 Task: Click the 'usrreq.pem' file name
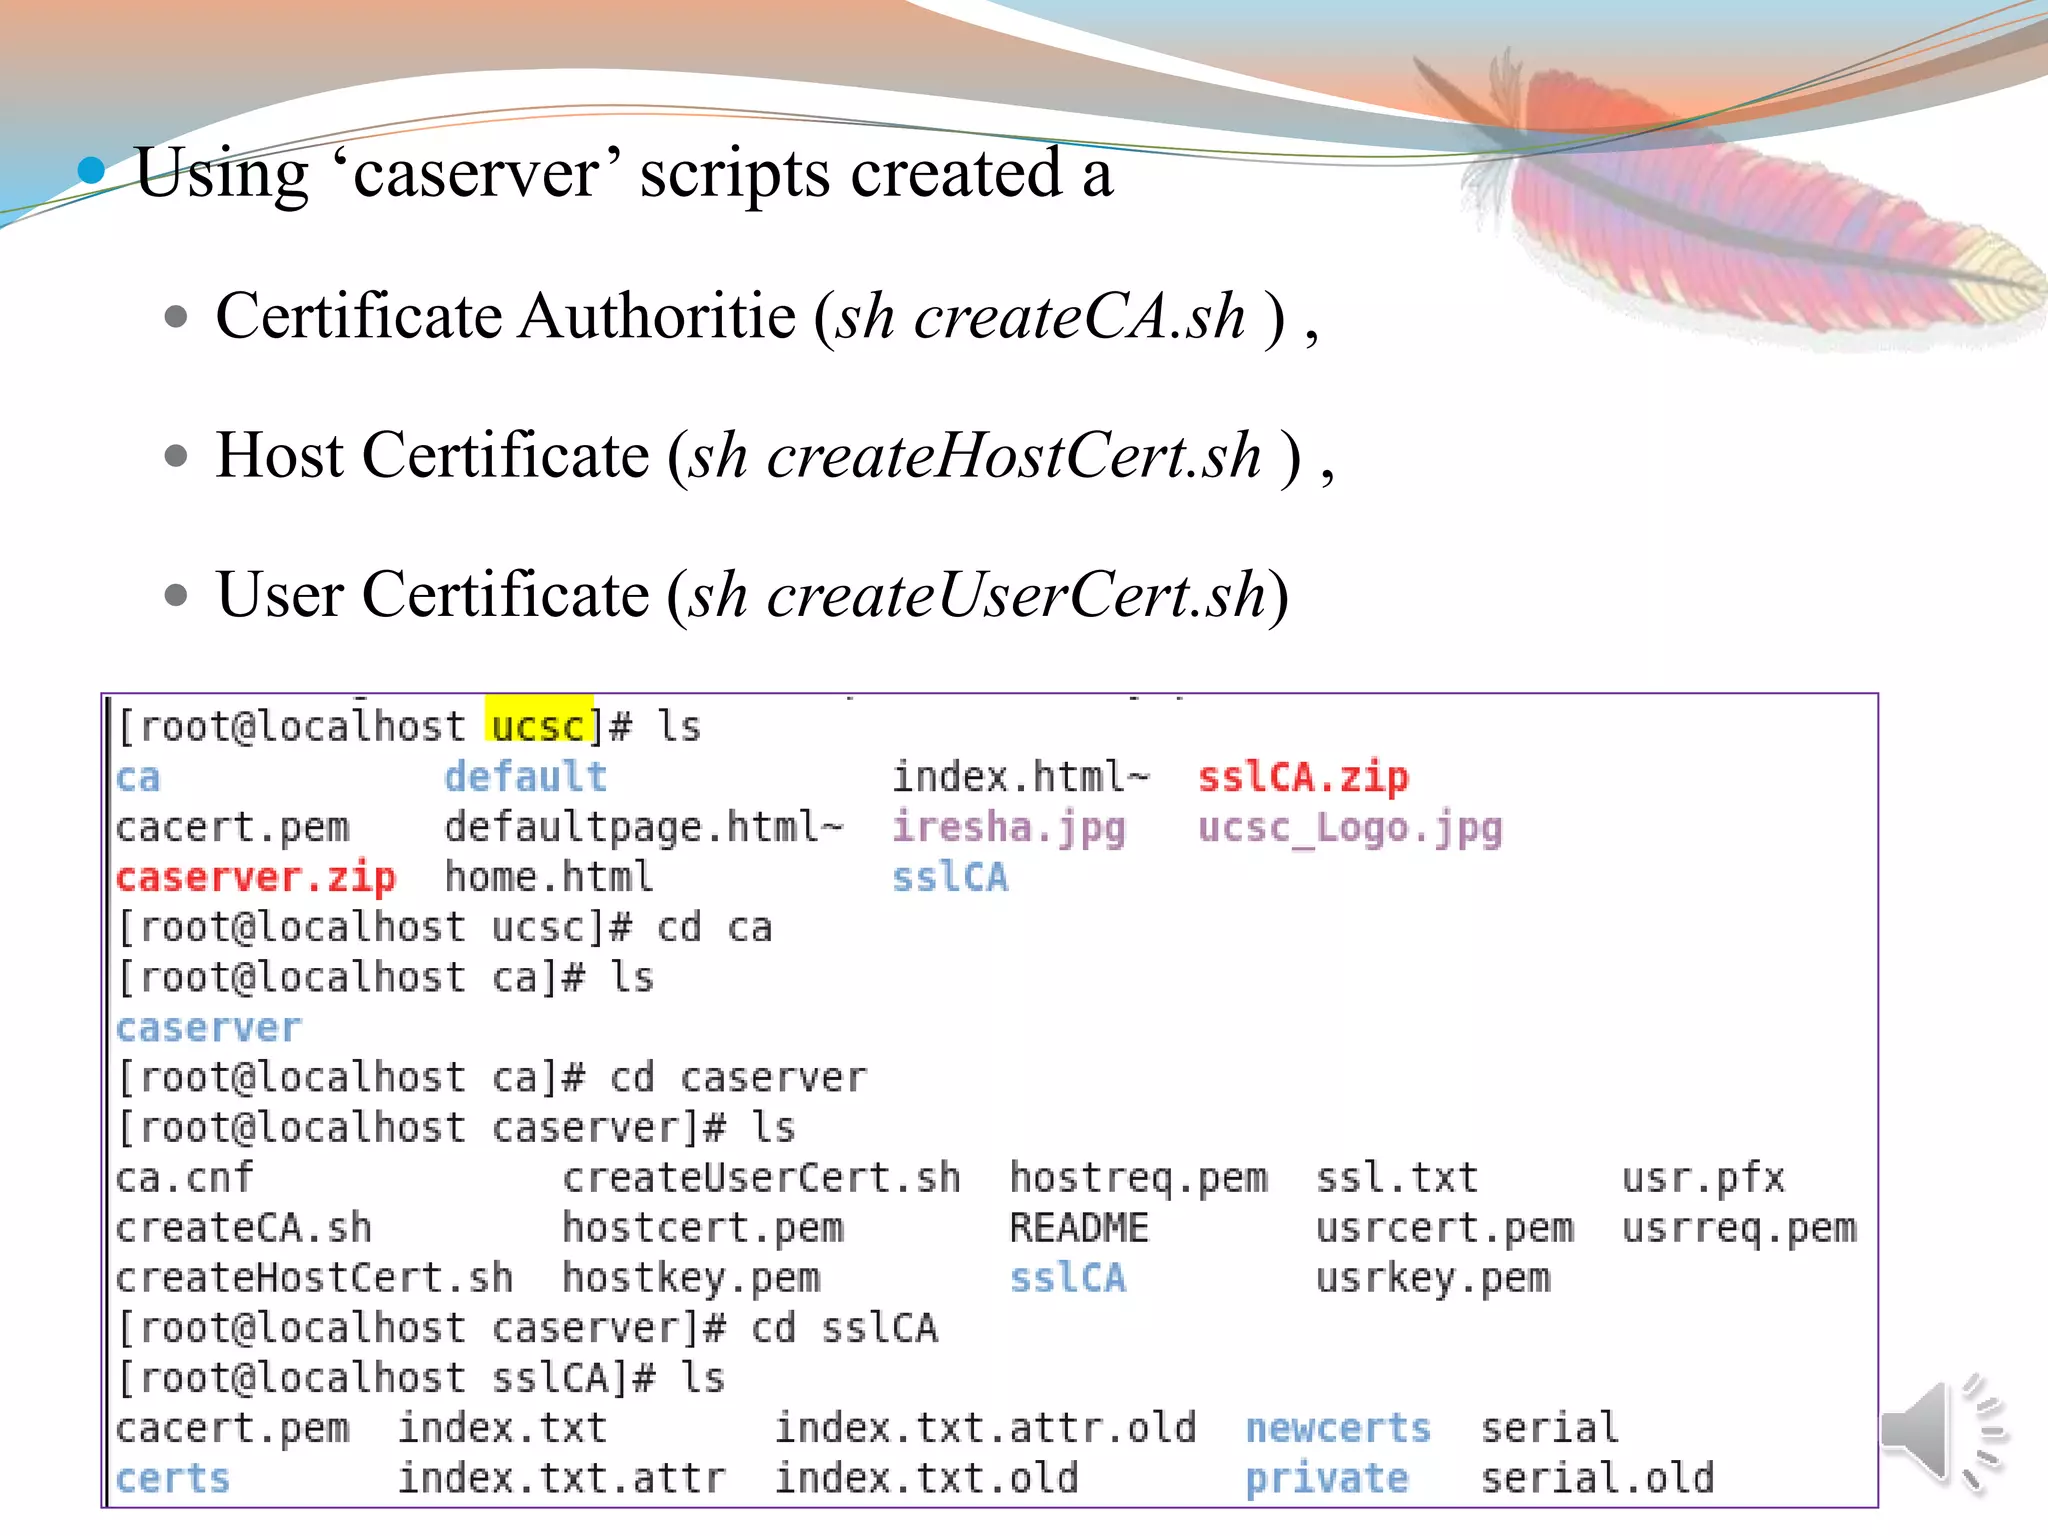1739,1228
